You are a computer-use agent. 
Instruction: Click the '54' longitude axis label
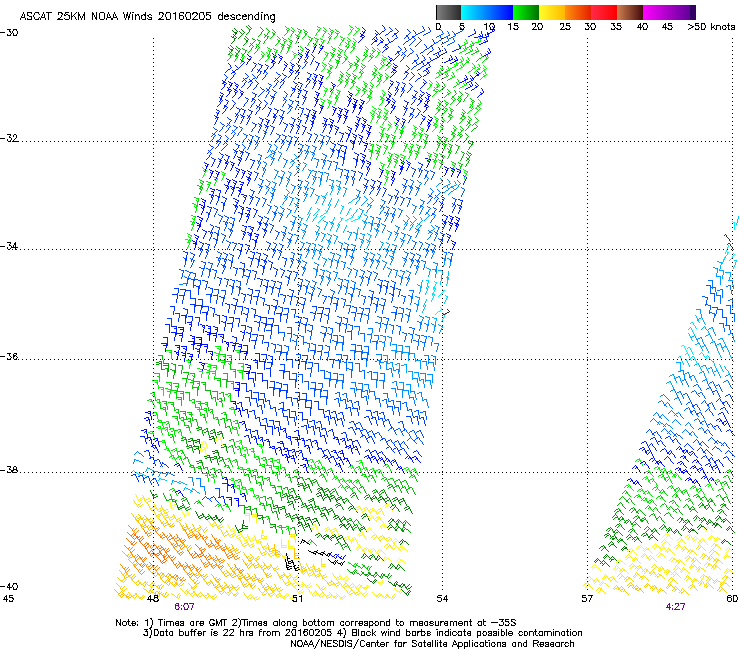[x=442, y=599]
